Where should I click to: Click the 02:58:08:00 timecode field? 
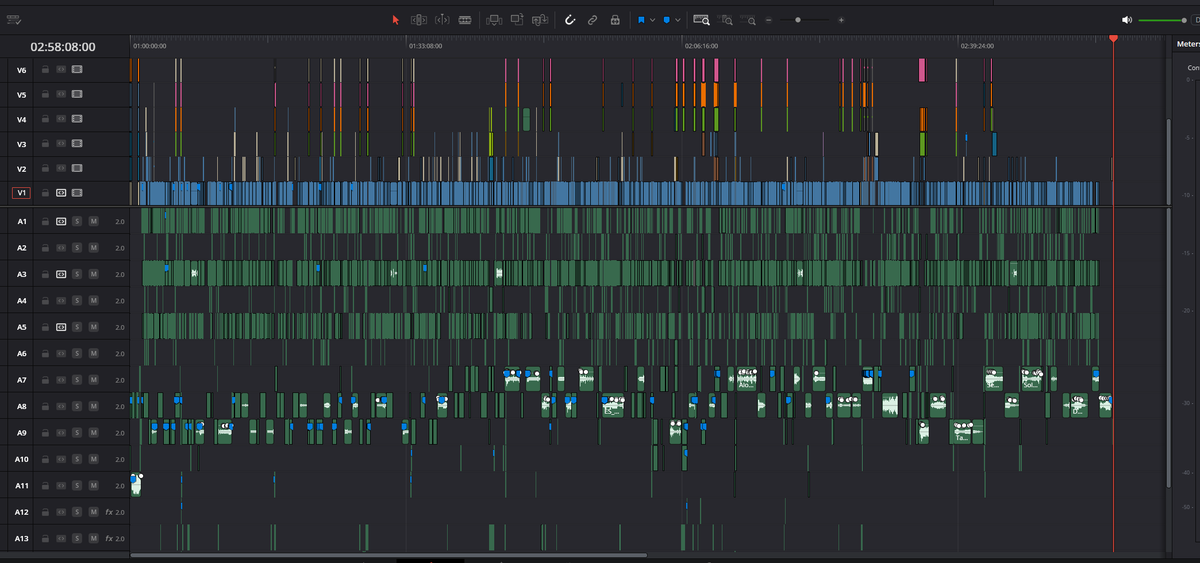63,47
